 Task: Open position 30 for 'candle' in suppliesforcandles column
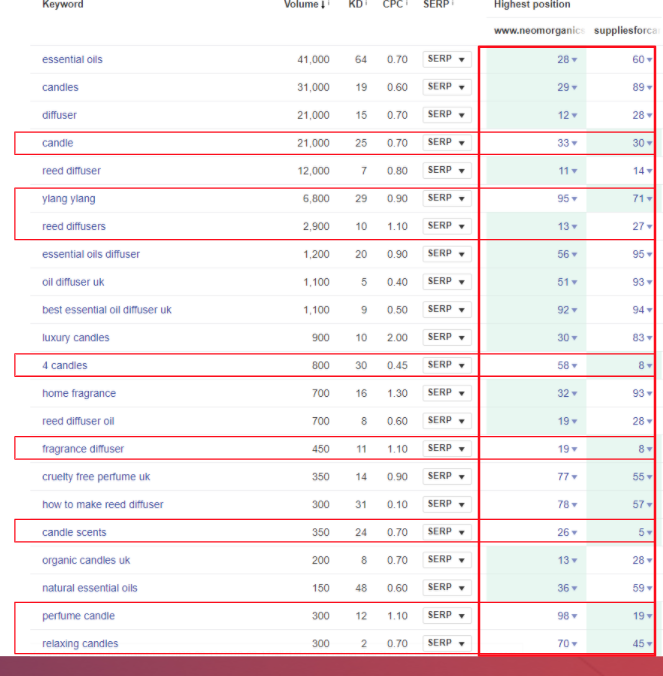(x=642, y=143)
